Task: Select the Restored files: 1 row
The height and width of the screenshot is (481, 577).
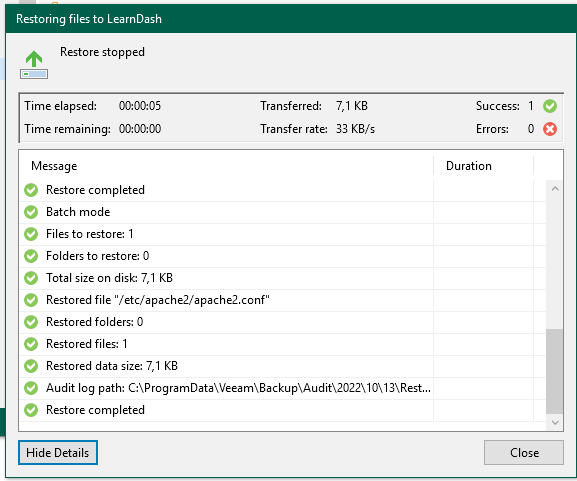Action: click(x=283, y=344)
